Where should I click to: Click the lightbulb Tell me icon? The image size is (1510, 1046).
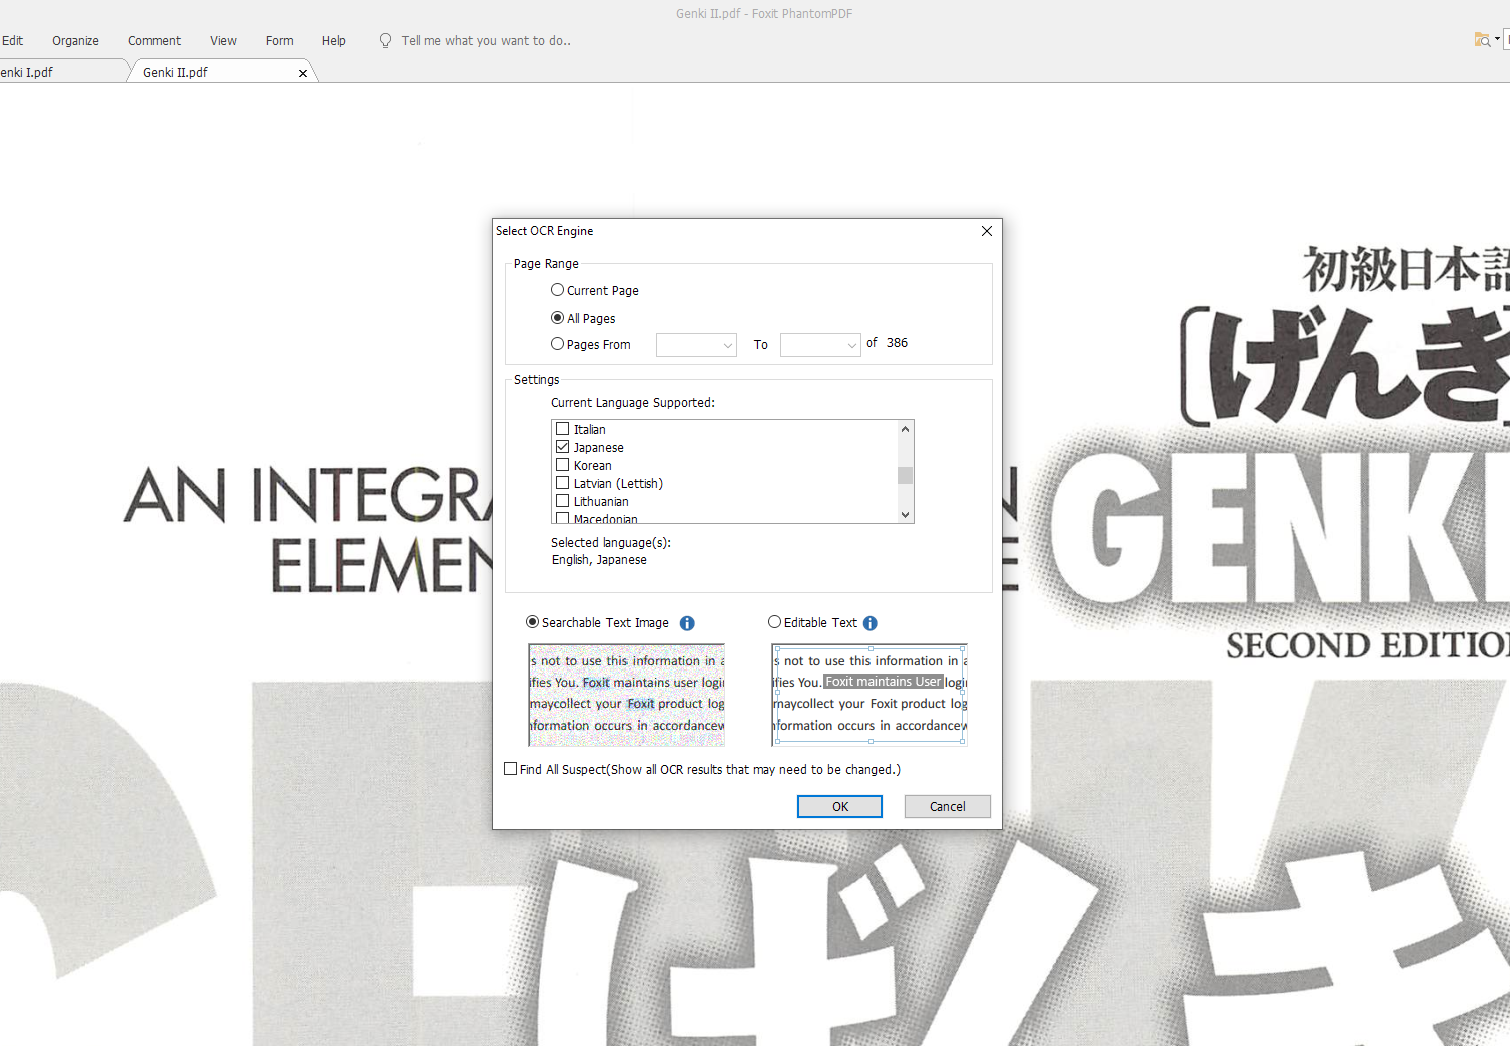[385, 41]
